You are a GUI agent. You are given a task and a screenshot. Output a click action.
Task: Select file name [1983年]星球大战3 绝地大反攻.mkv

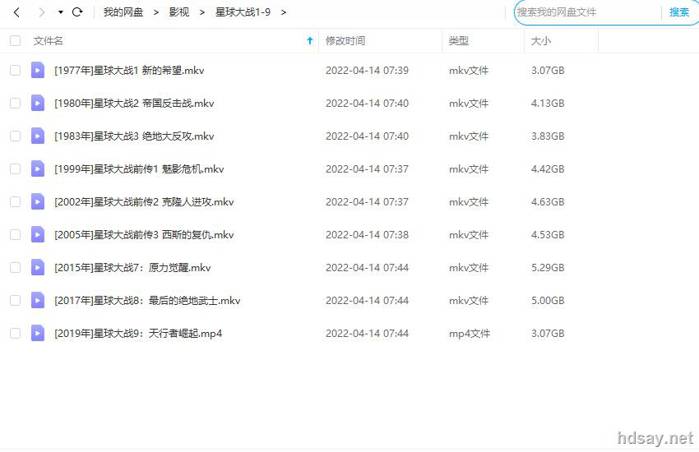134,136
